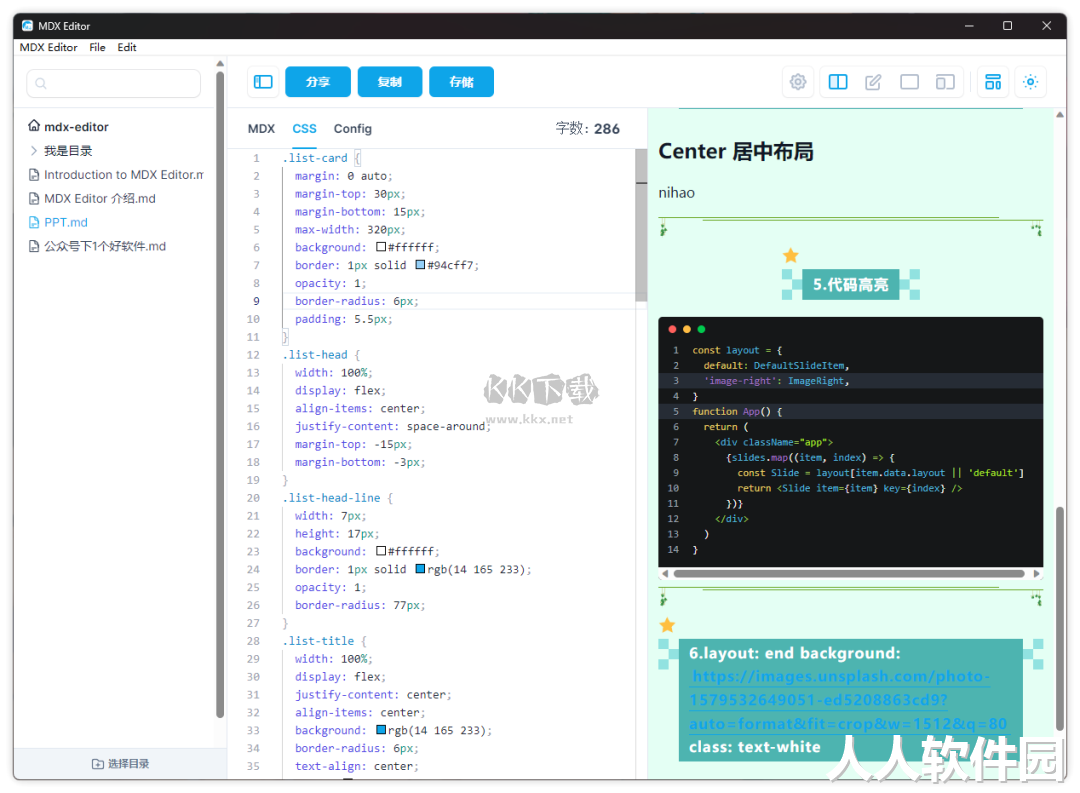The width and height of the screenshot is (1080, 793).
Task: Toggle light/dark theme sun icon
Action: point(1030,82)
